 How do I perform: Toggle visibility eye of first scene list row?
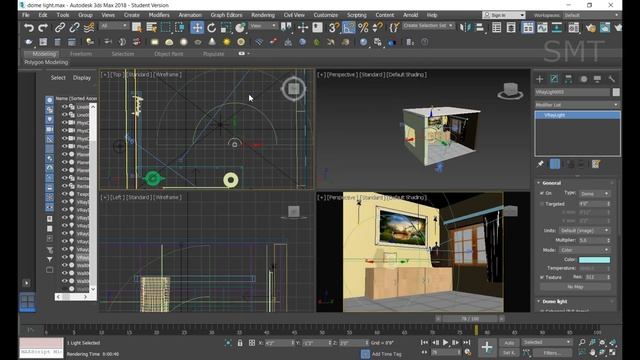coord(64,107)
